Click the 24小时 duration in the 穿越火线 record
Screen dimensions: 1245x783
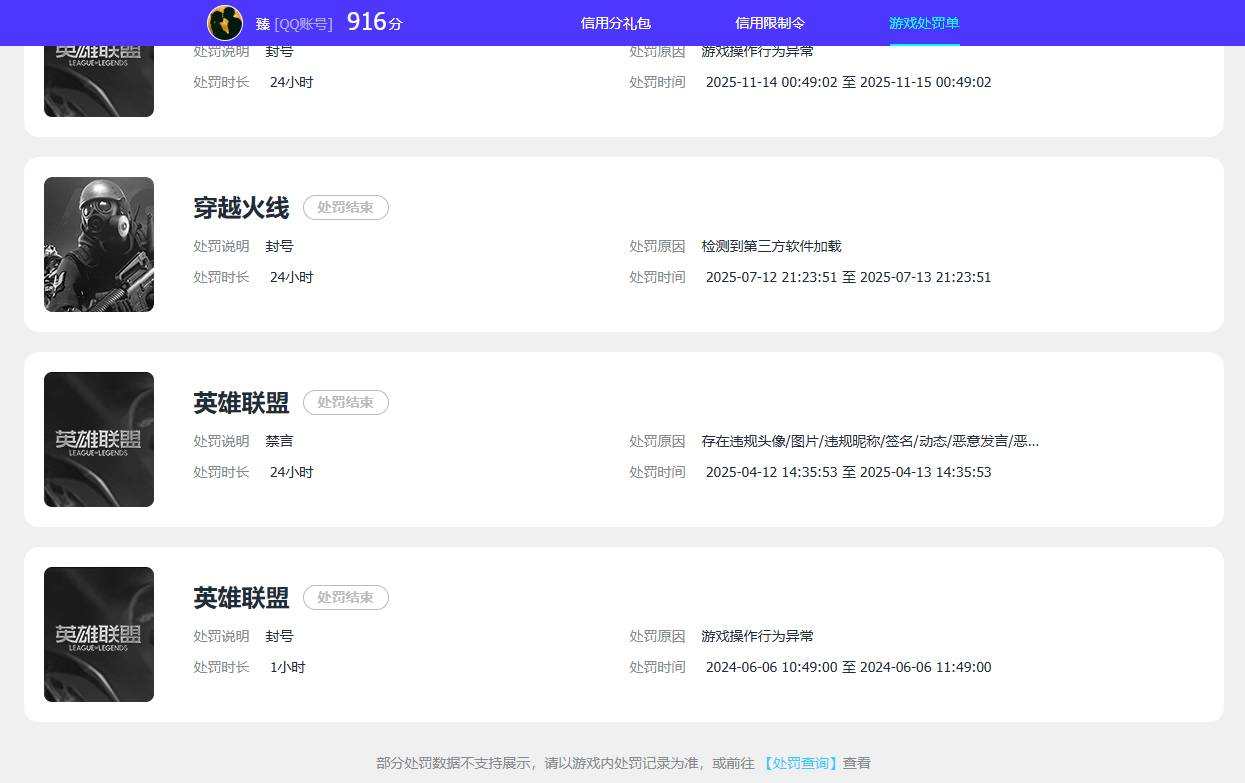[292, 277]
